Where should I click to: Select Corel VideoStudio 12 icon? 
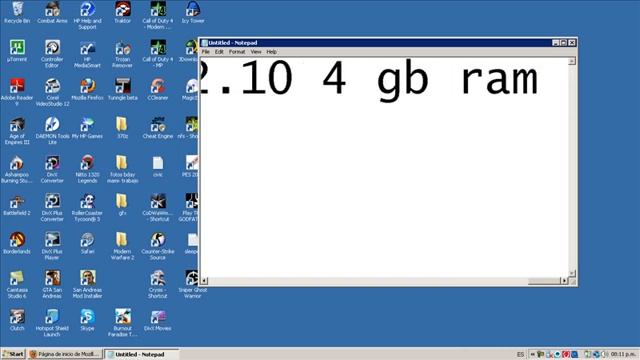click(52, 92)
